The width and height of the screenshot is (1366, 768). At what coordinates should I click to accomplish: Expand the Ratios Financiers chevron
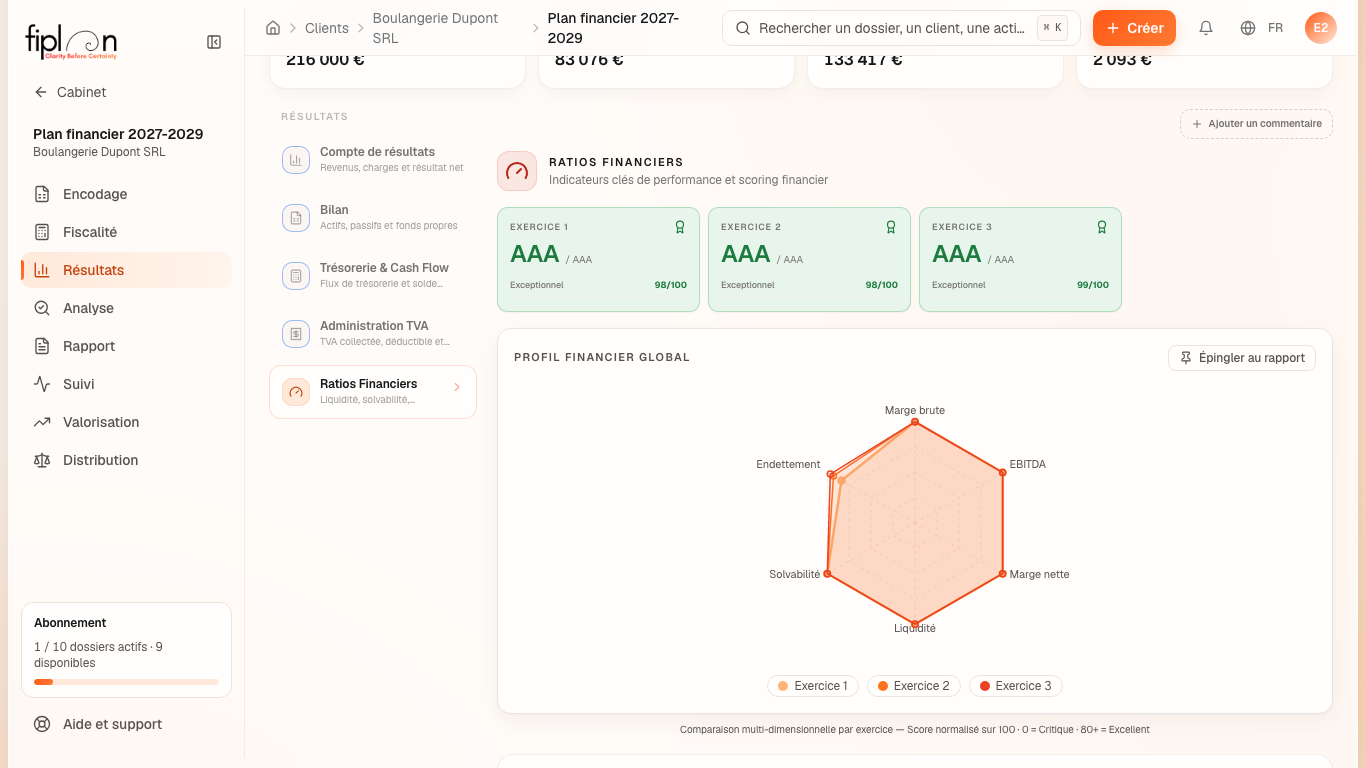tap(457, 387)
